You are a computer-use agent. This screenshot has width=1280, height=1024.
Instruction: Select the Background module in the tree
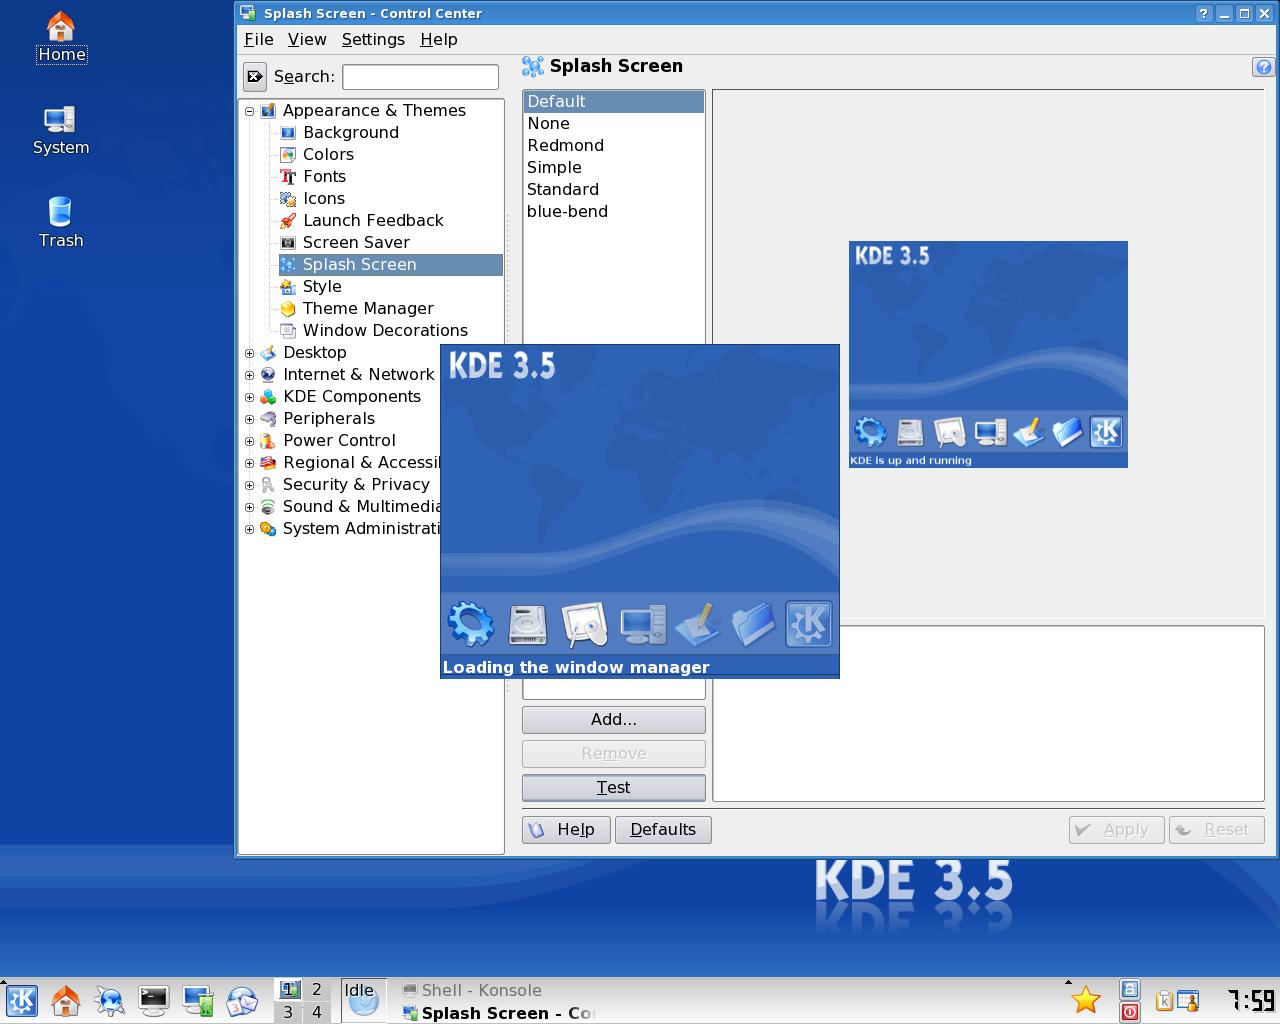point(351,133)
